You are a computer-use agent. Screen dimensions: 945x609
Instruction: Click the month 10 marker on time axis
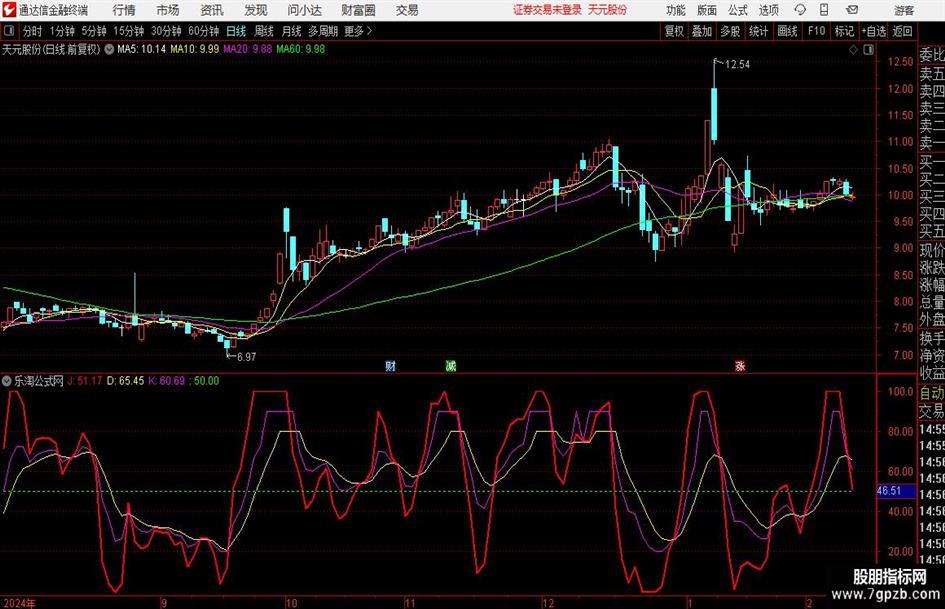[292, 602]
